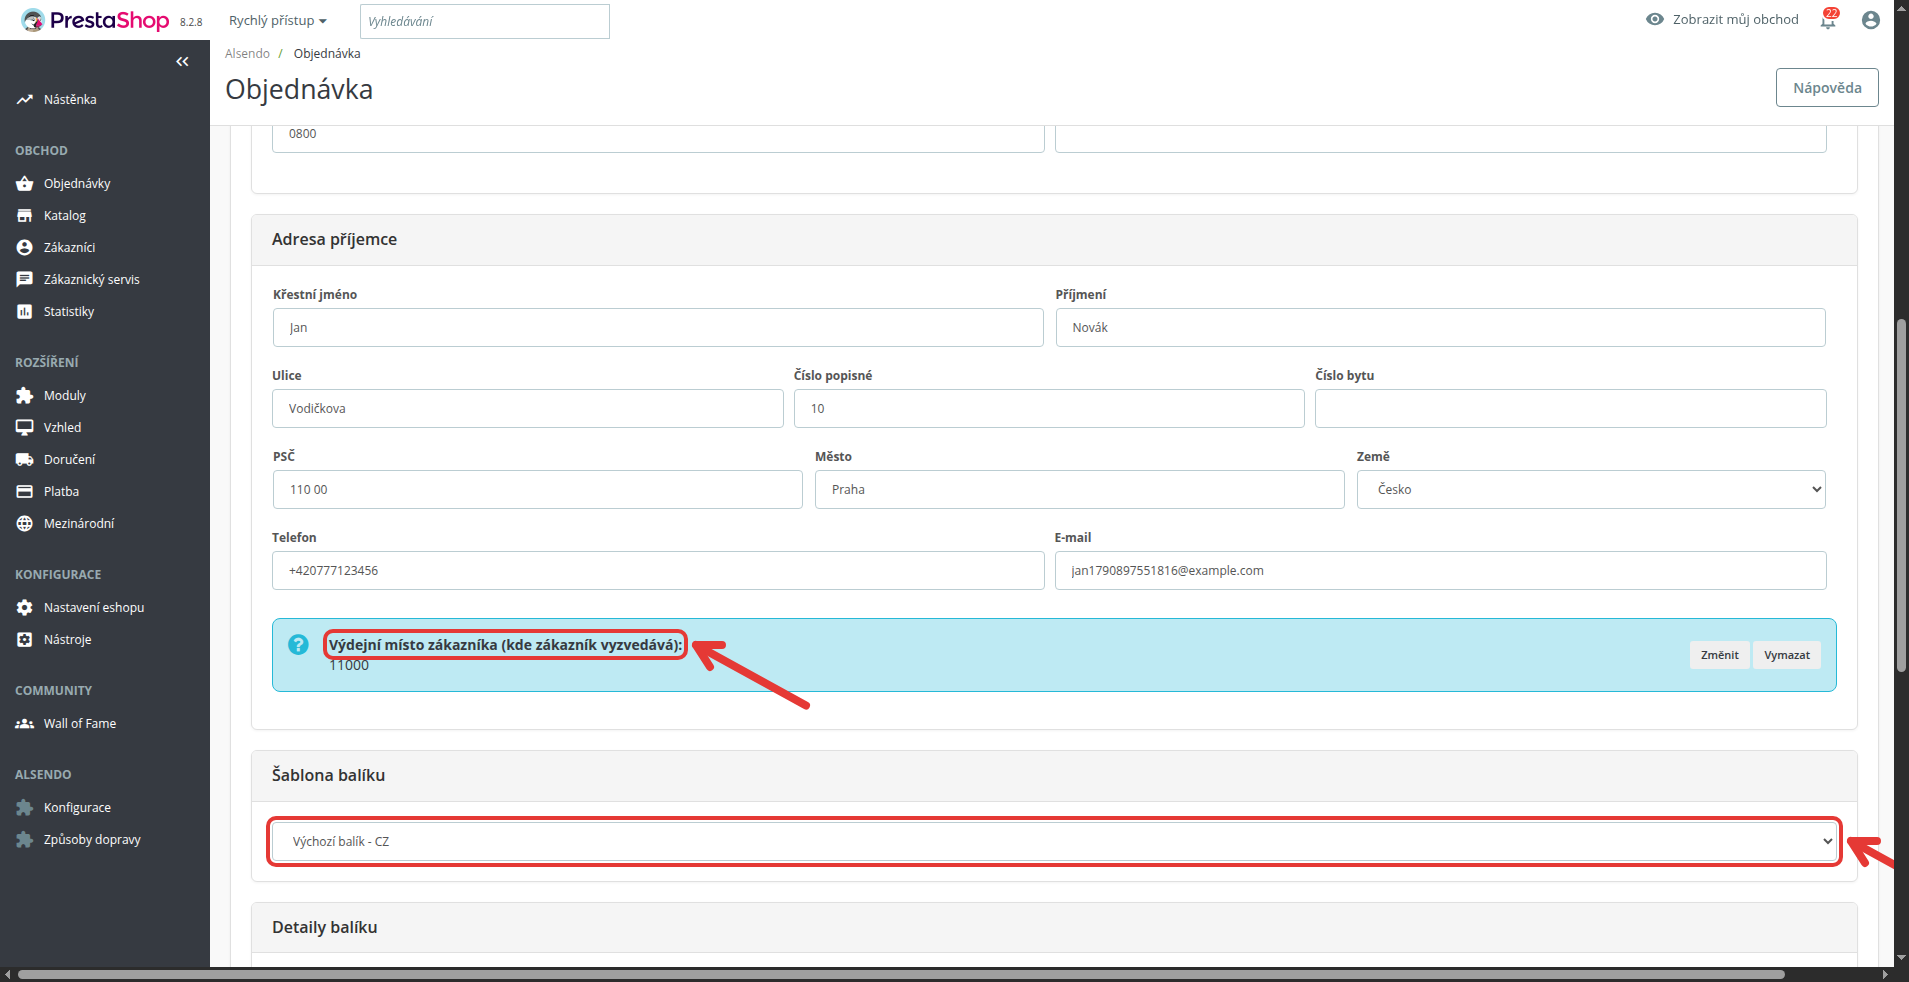The height and width of the screenshot is (982, 1909).
Task: Open user profile avatar icon
Action: [x=1871, y=20]
